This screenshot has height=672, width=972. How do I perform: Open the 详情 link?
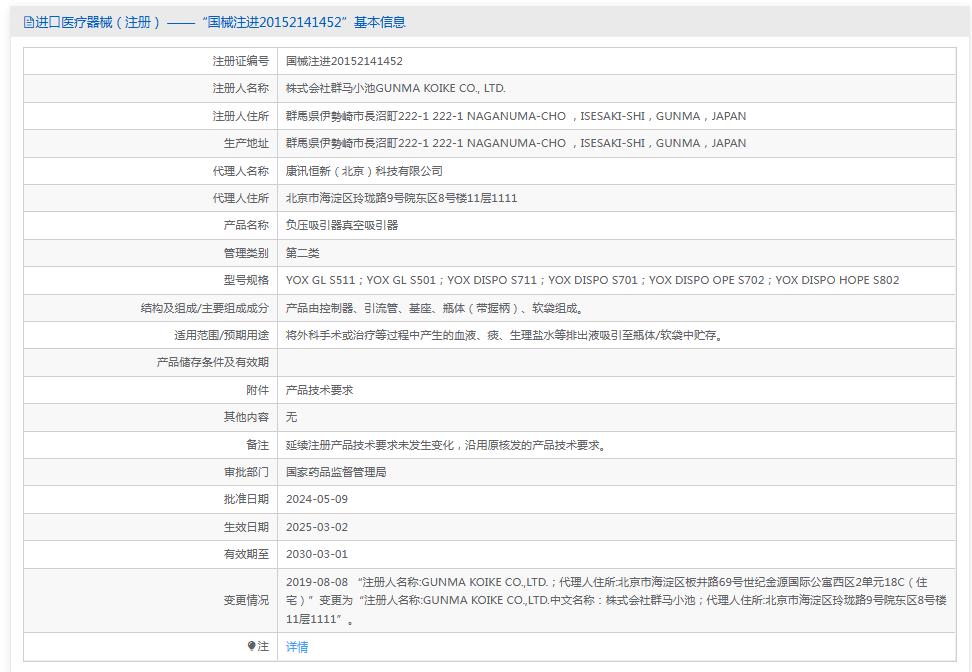pyautogui.click(x=297, y=647)
